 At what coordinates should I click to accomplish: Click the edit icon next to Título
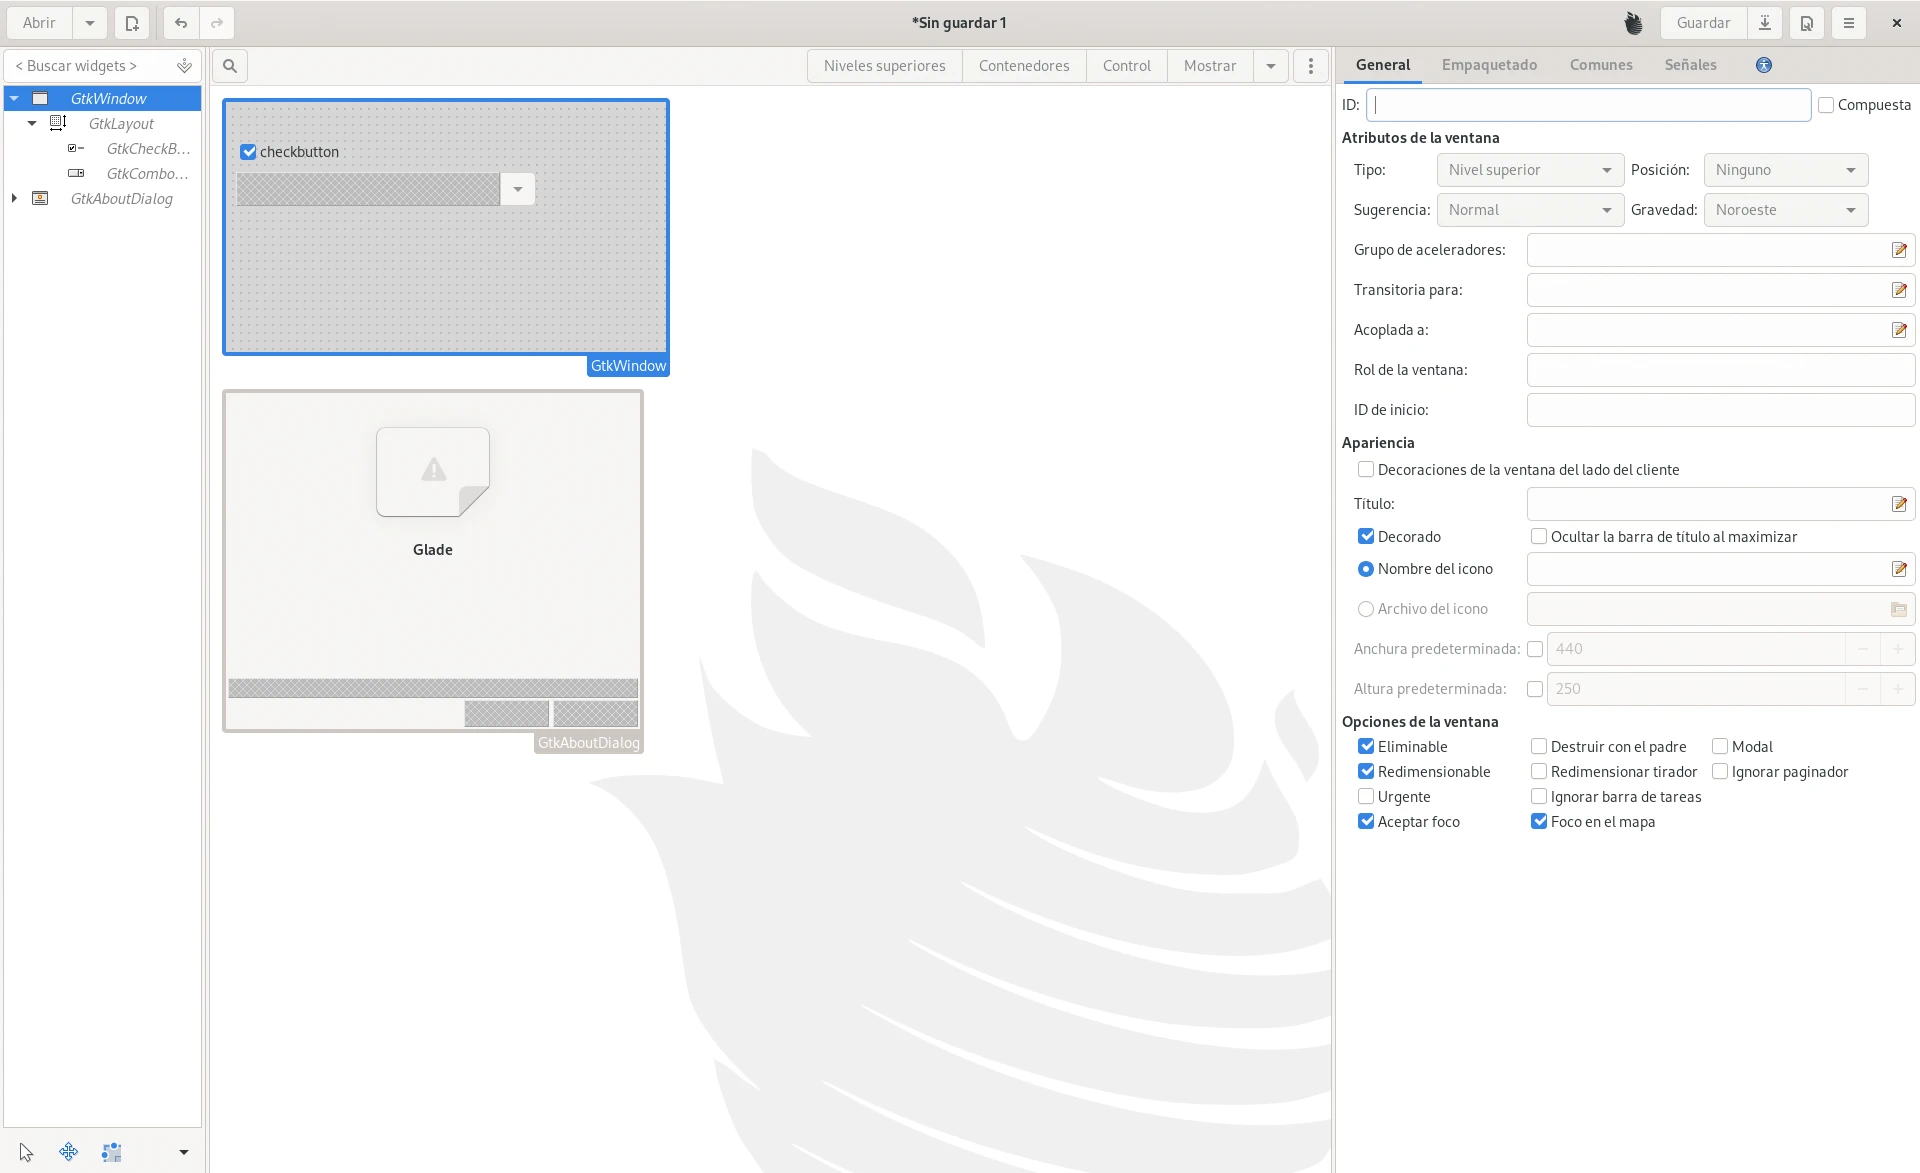[x=1899, y=504]
